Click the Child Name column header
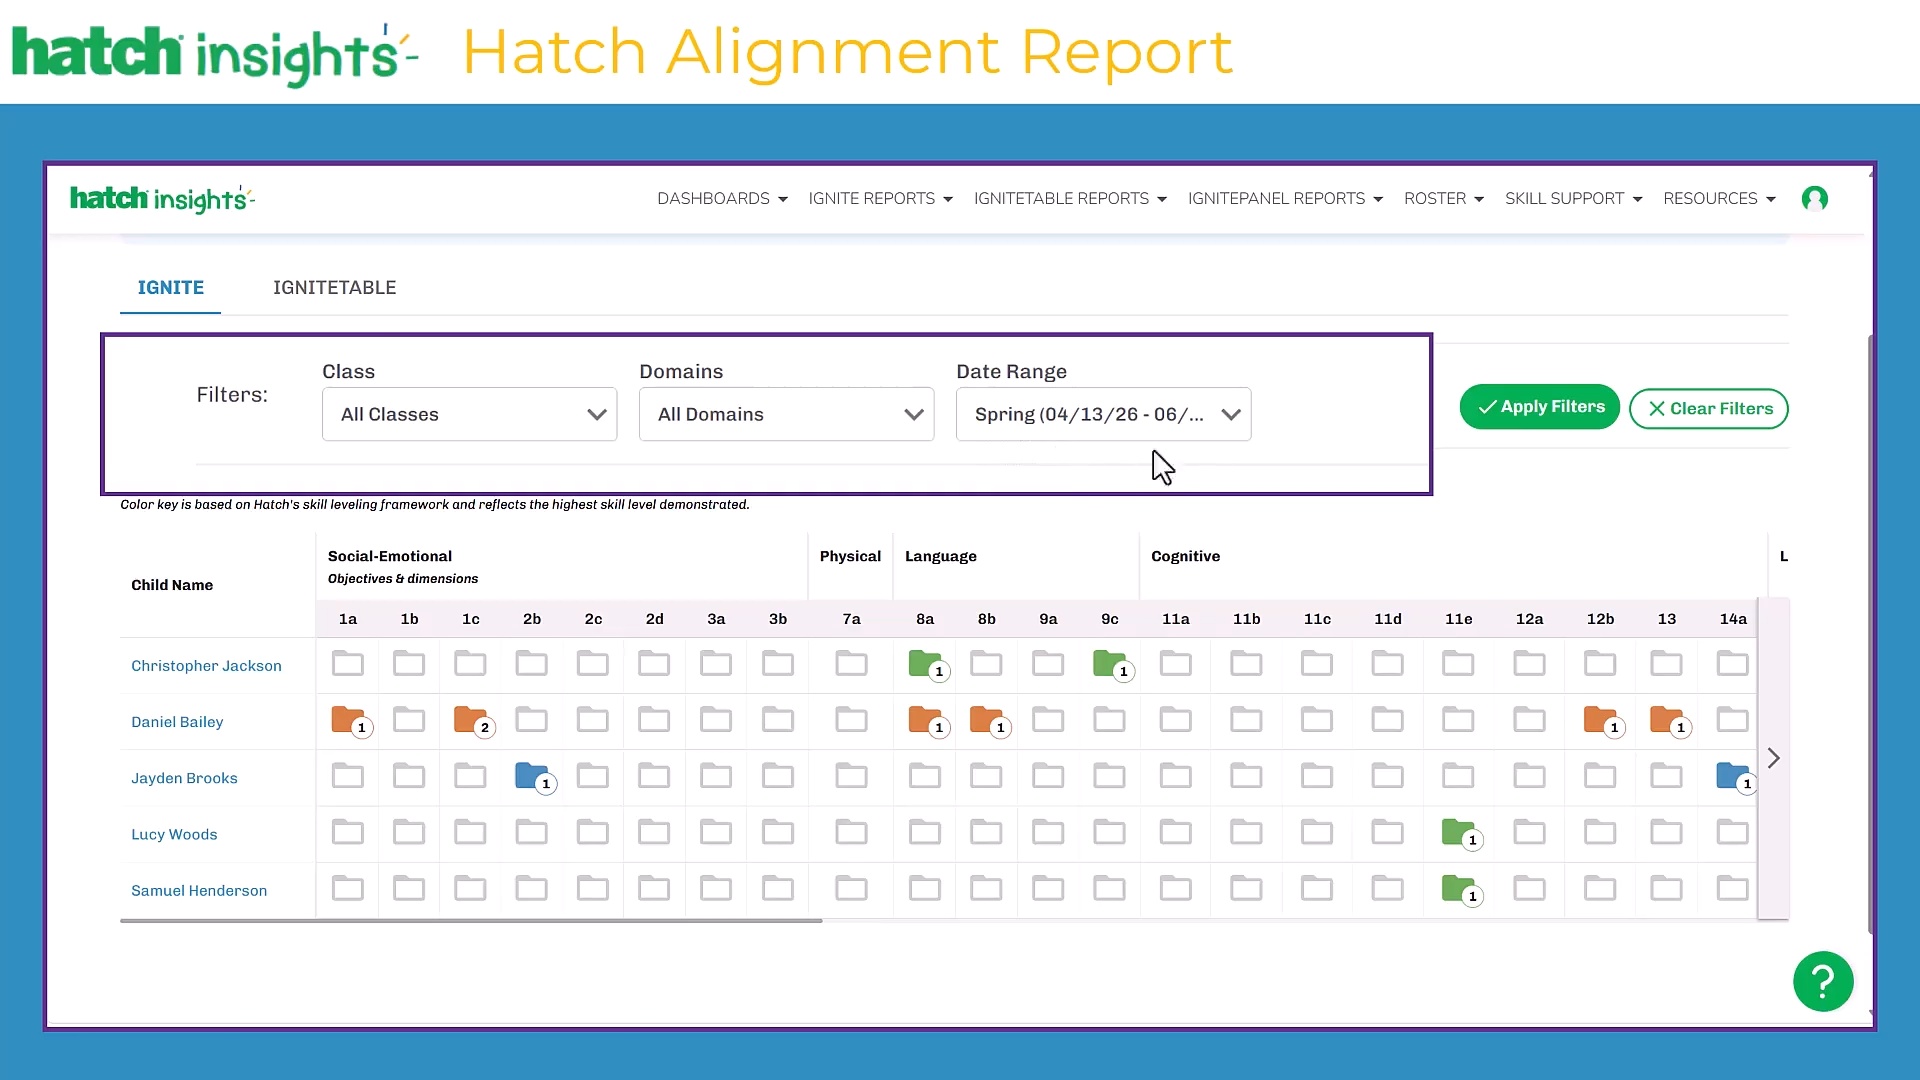 click(x=172, y=585)
